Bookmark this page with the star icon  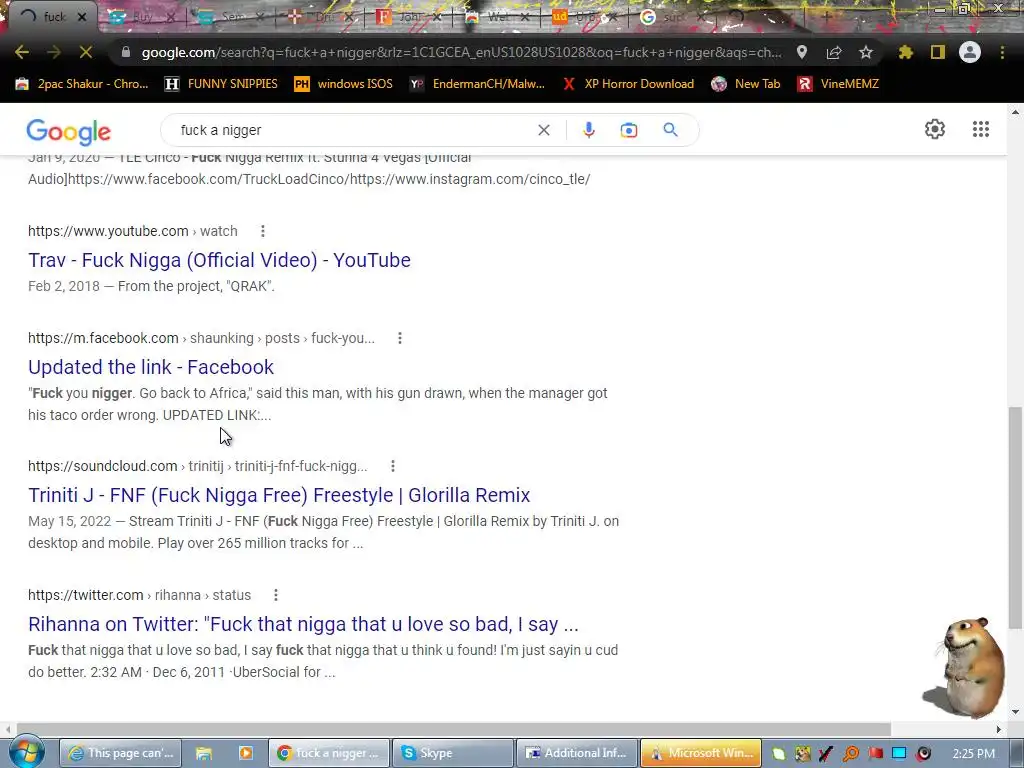coord(866,52)
